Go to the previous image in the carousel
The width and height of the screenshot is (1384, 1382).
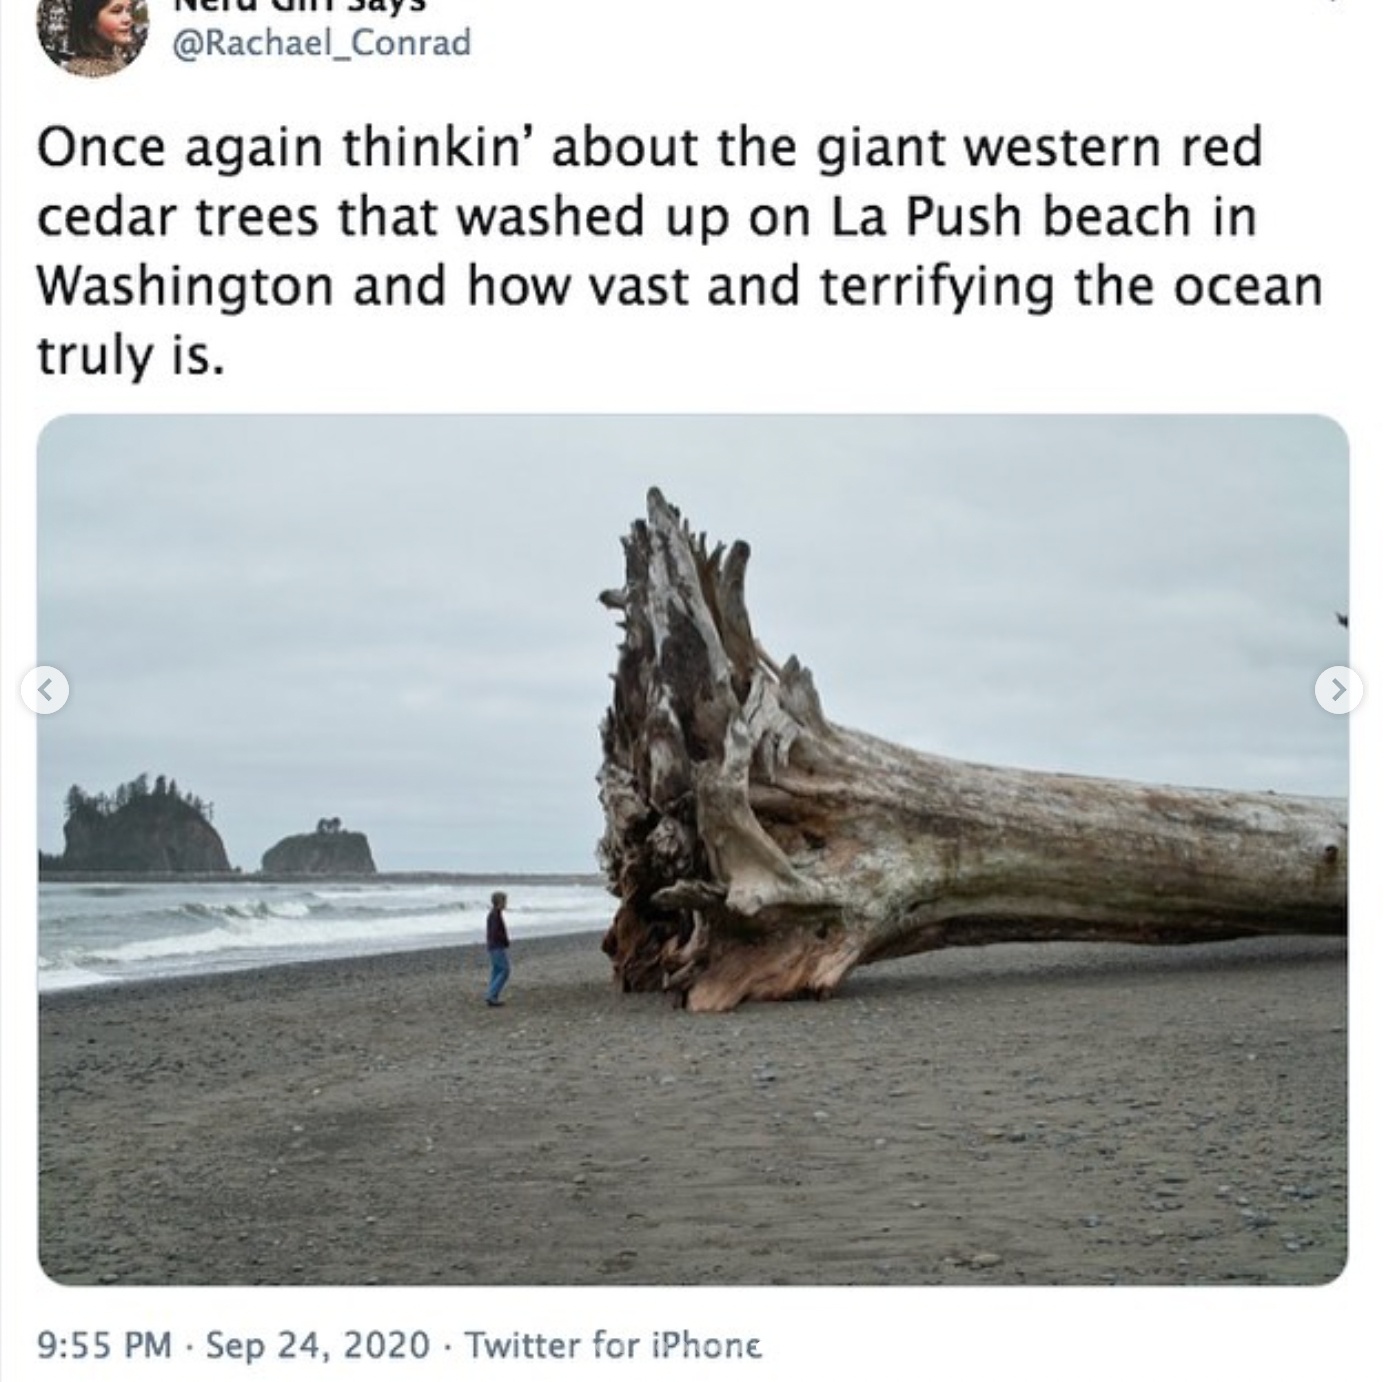(x=45, y=690)
